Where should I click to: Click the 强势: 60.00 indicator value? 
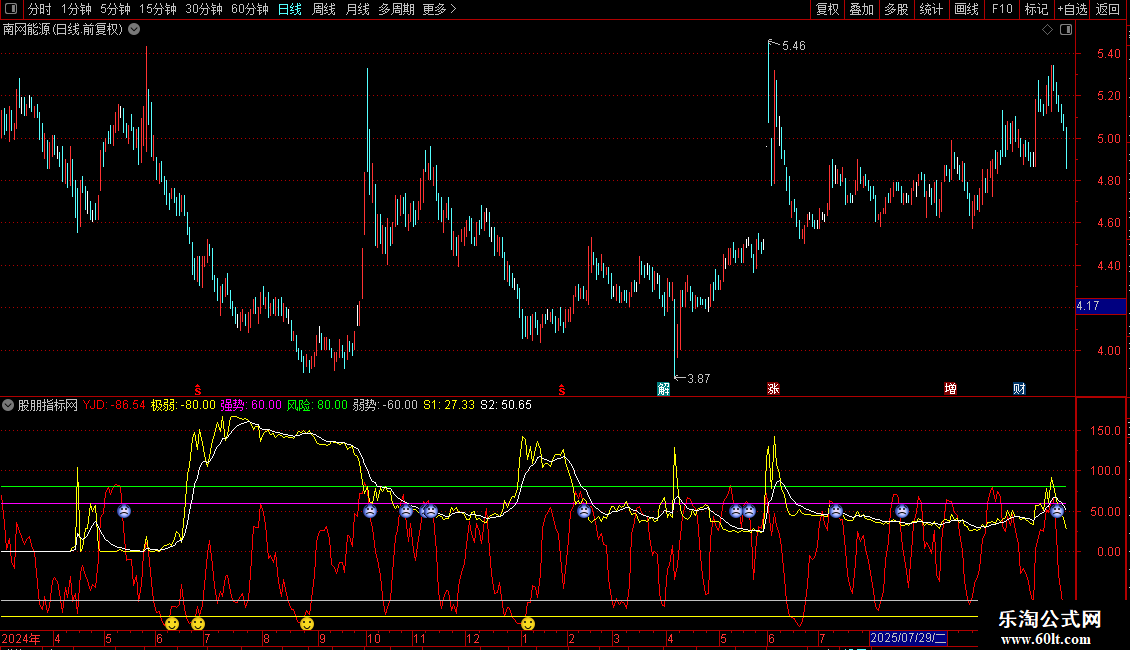pyautogui.click(x=251, y=405)
